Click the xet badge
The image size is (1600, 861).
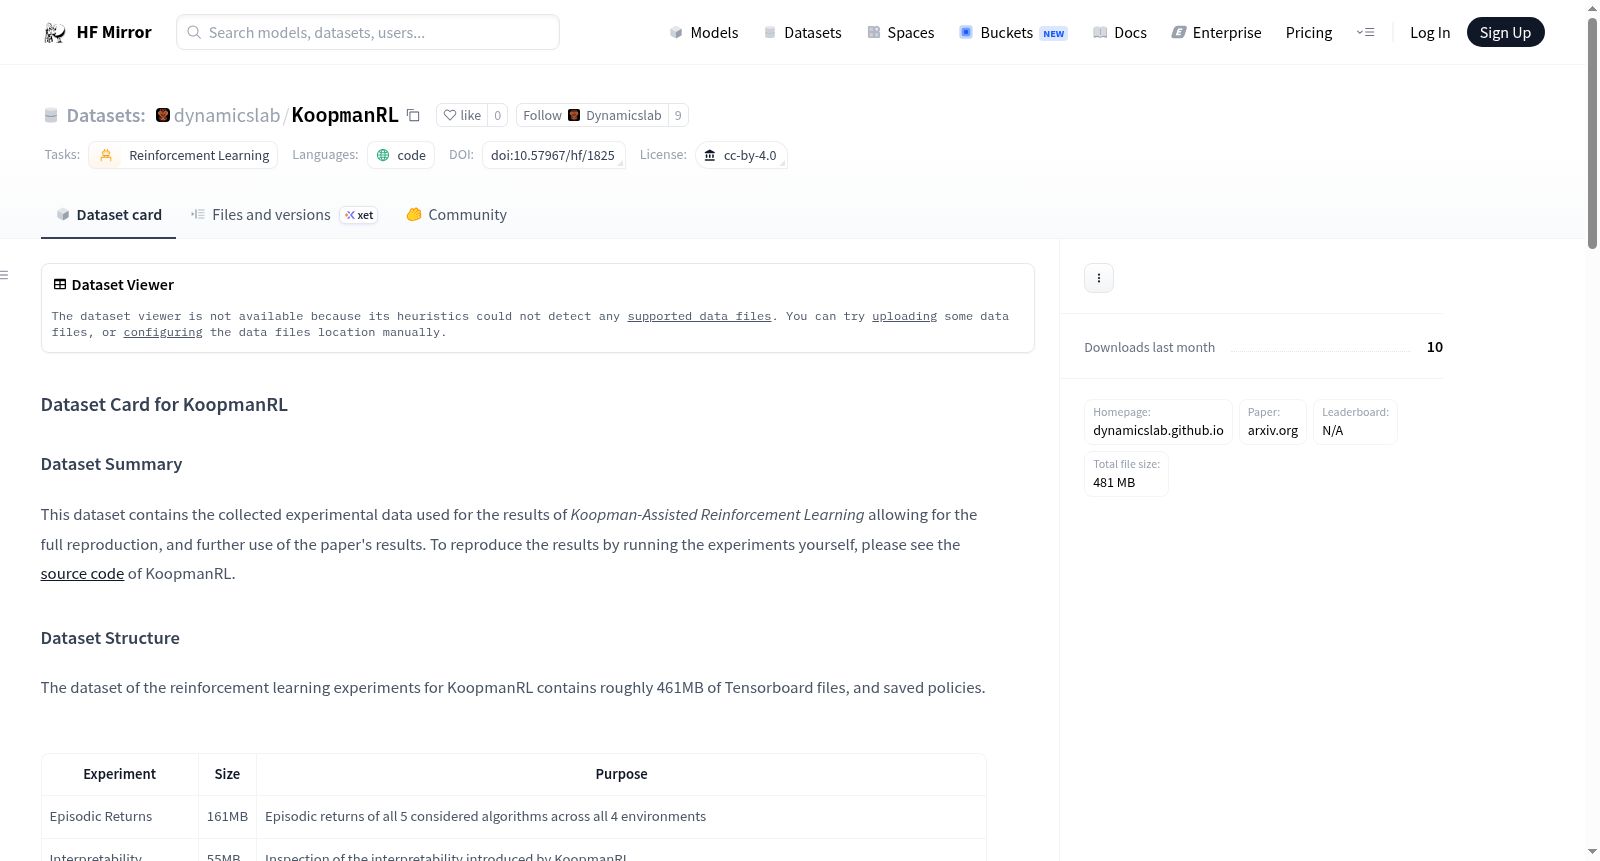pos(359,215)
